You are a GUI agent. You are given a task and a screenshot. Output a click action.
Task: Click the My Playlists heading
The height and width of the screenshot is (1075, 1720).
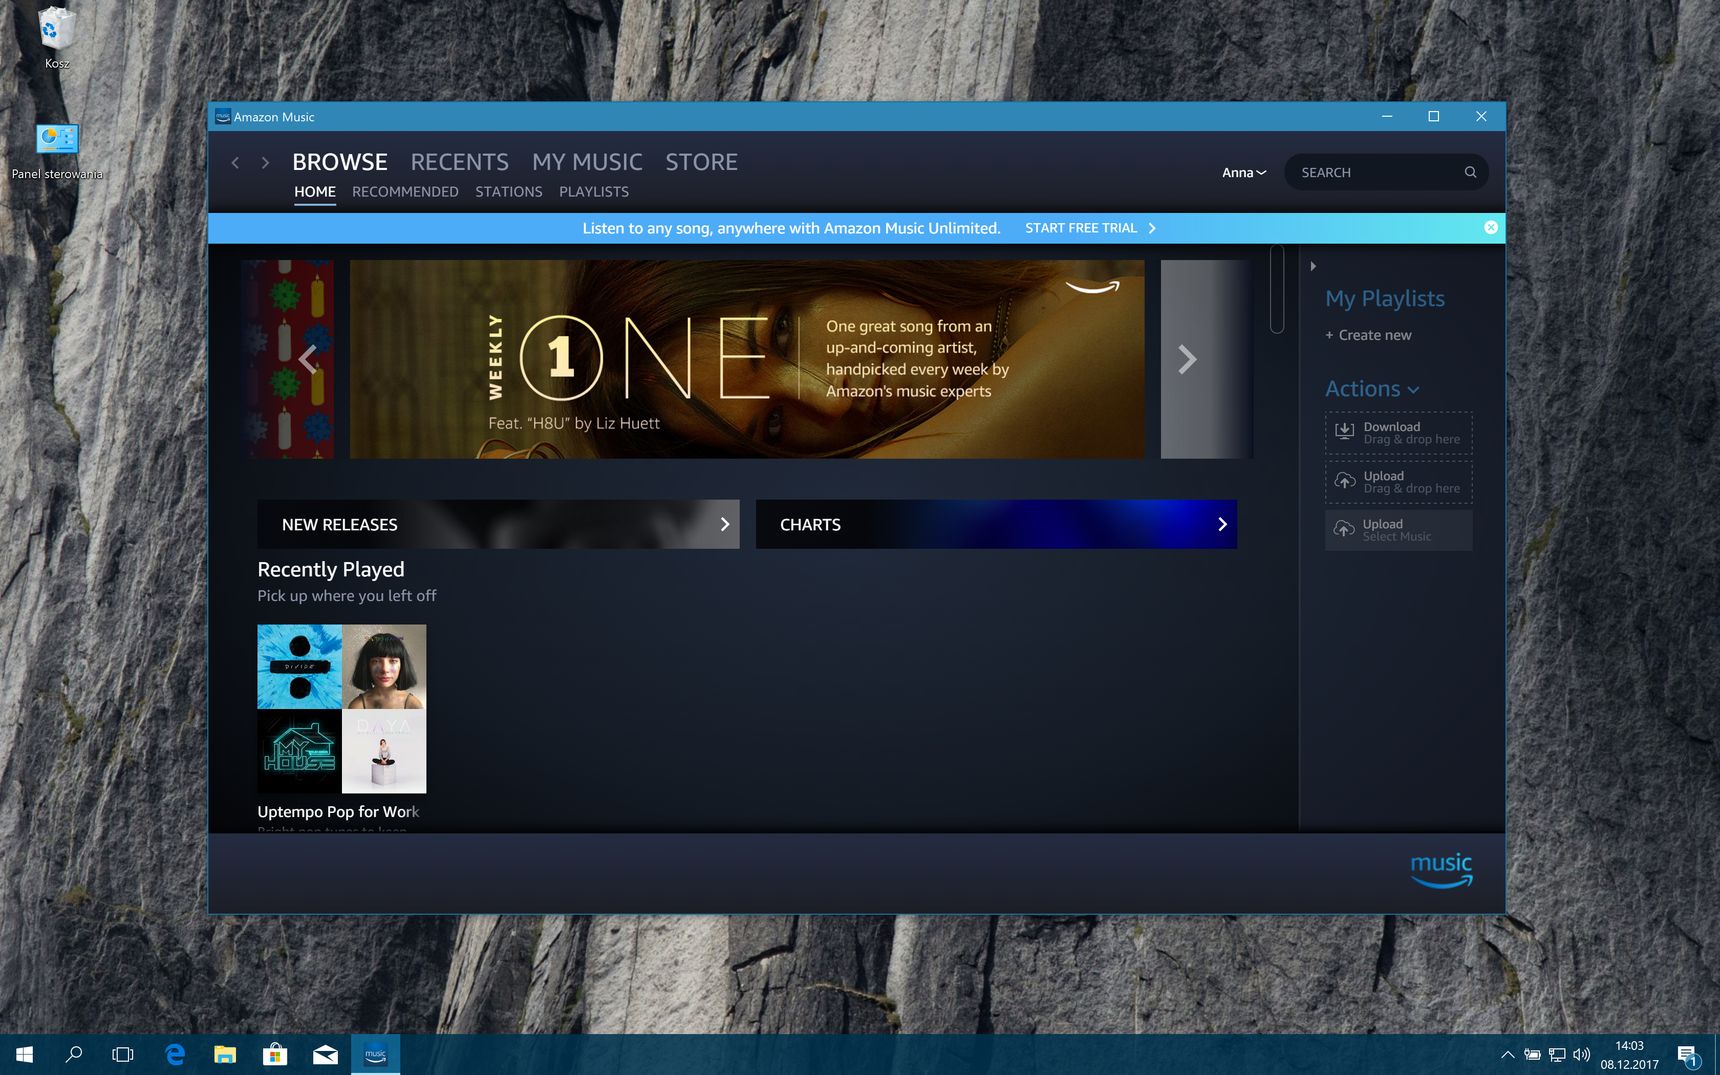1385,299
